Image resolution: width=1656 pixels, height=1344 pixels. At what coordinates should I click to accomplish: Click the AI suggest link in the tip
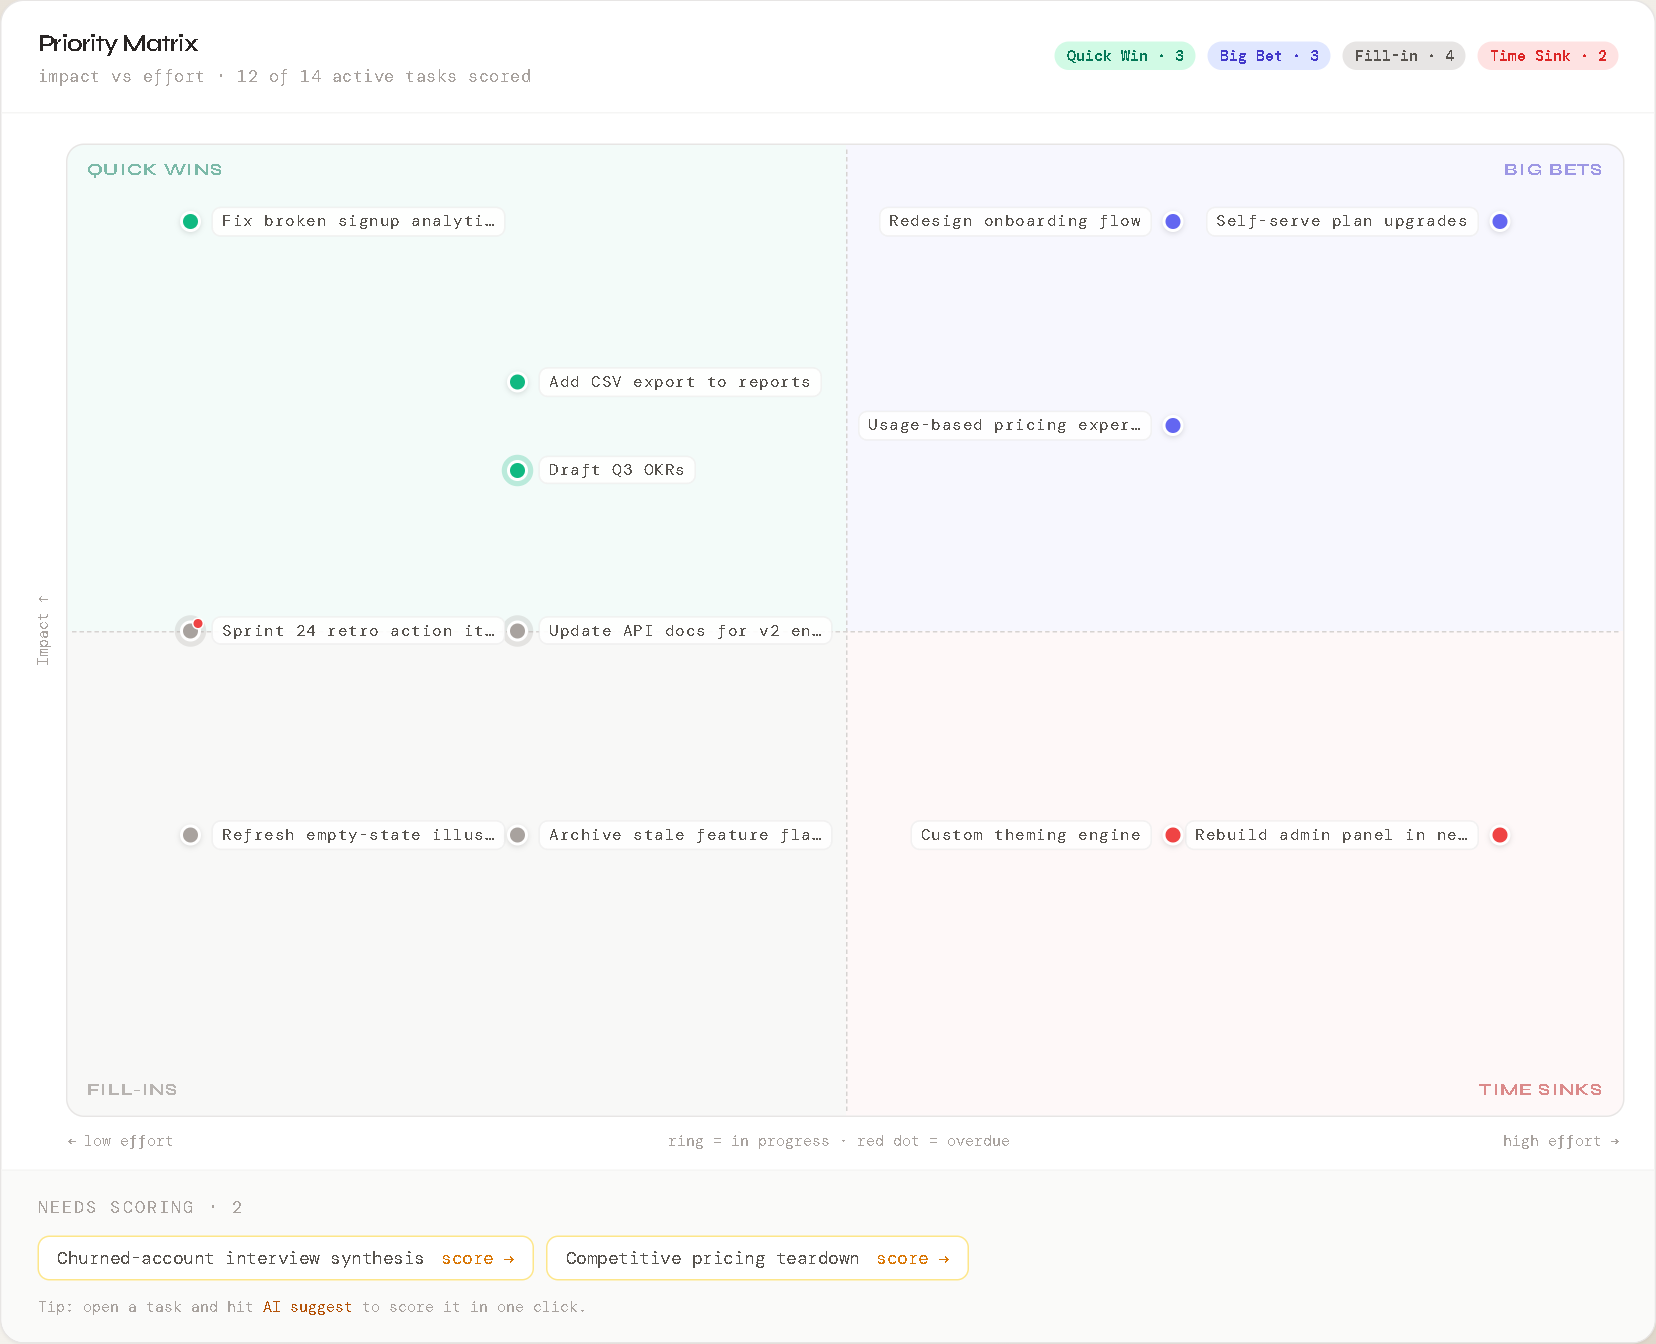coord(307,1307)
